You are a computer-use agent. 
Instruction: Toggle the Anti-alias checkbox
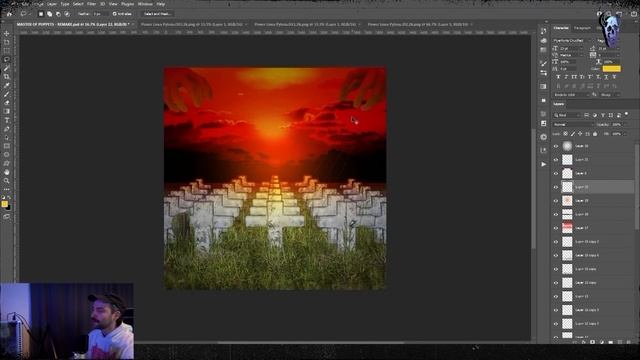[115, 14]
